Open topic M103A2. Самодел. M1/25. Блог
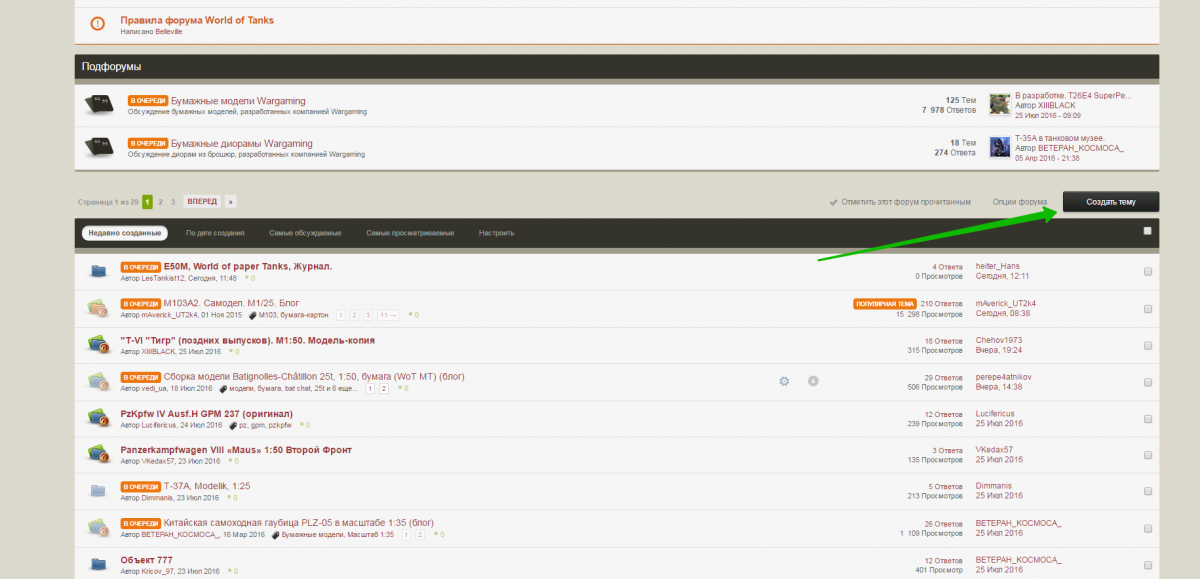This screenshot has width=1200, height=579. pyautogui.click(x=231, y=303)
